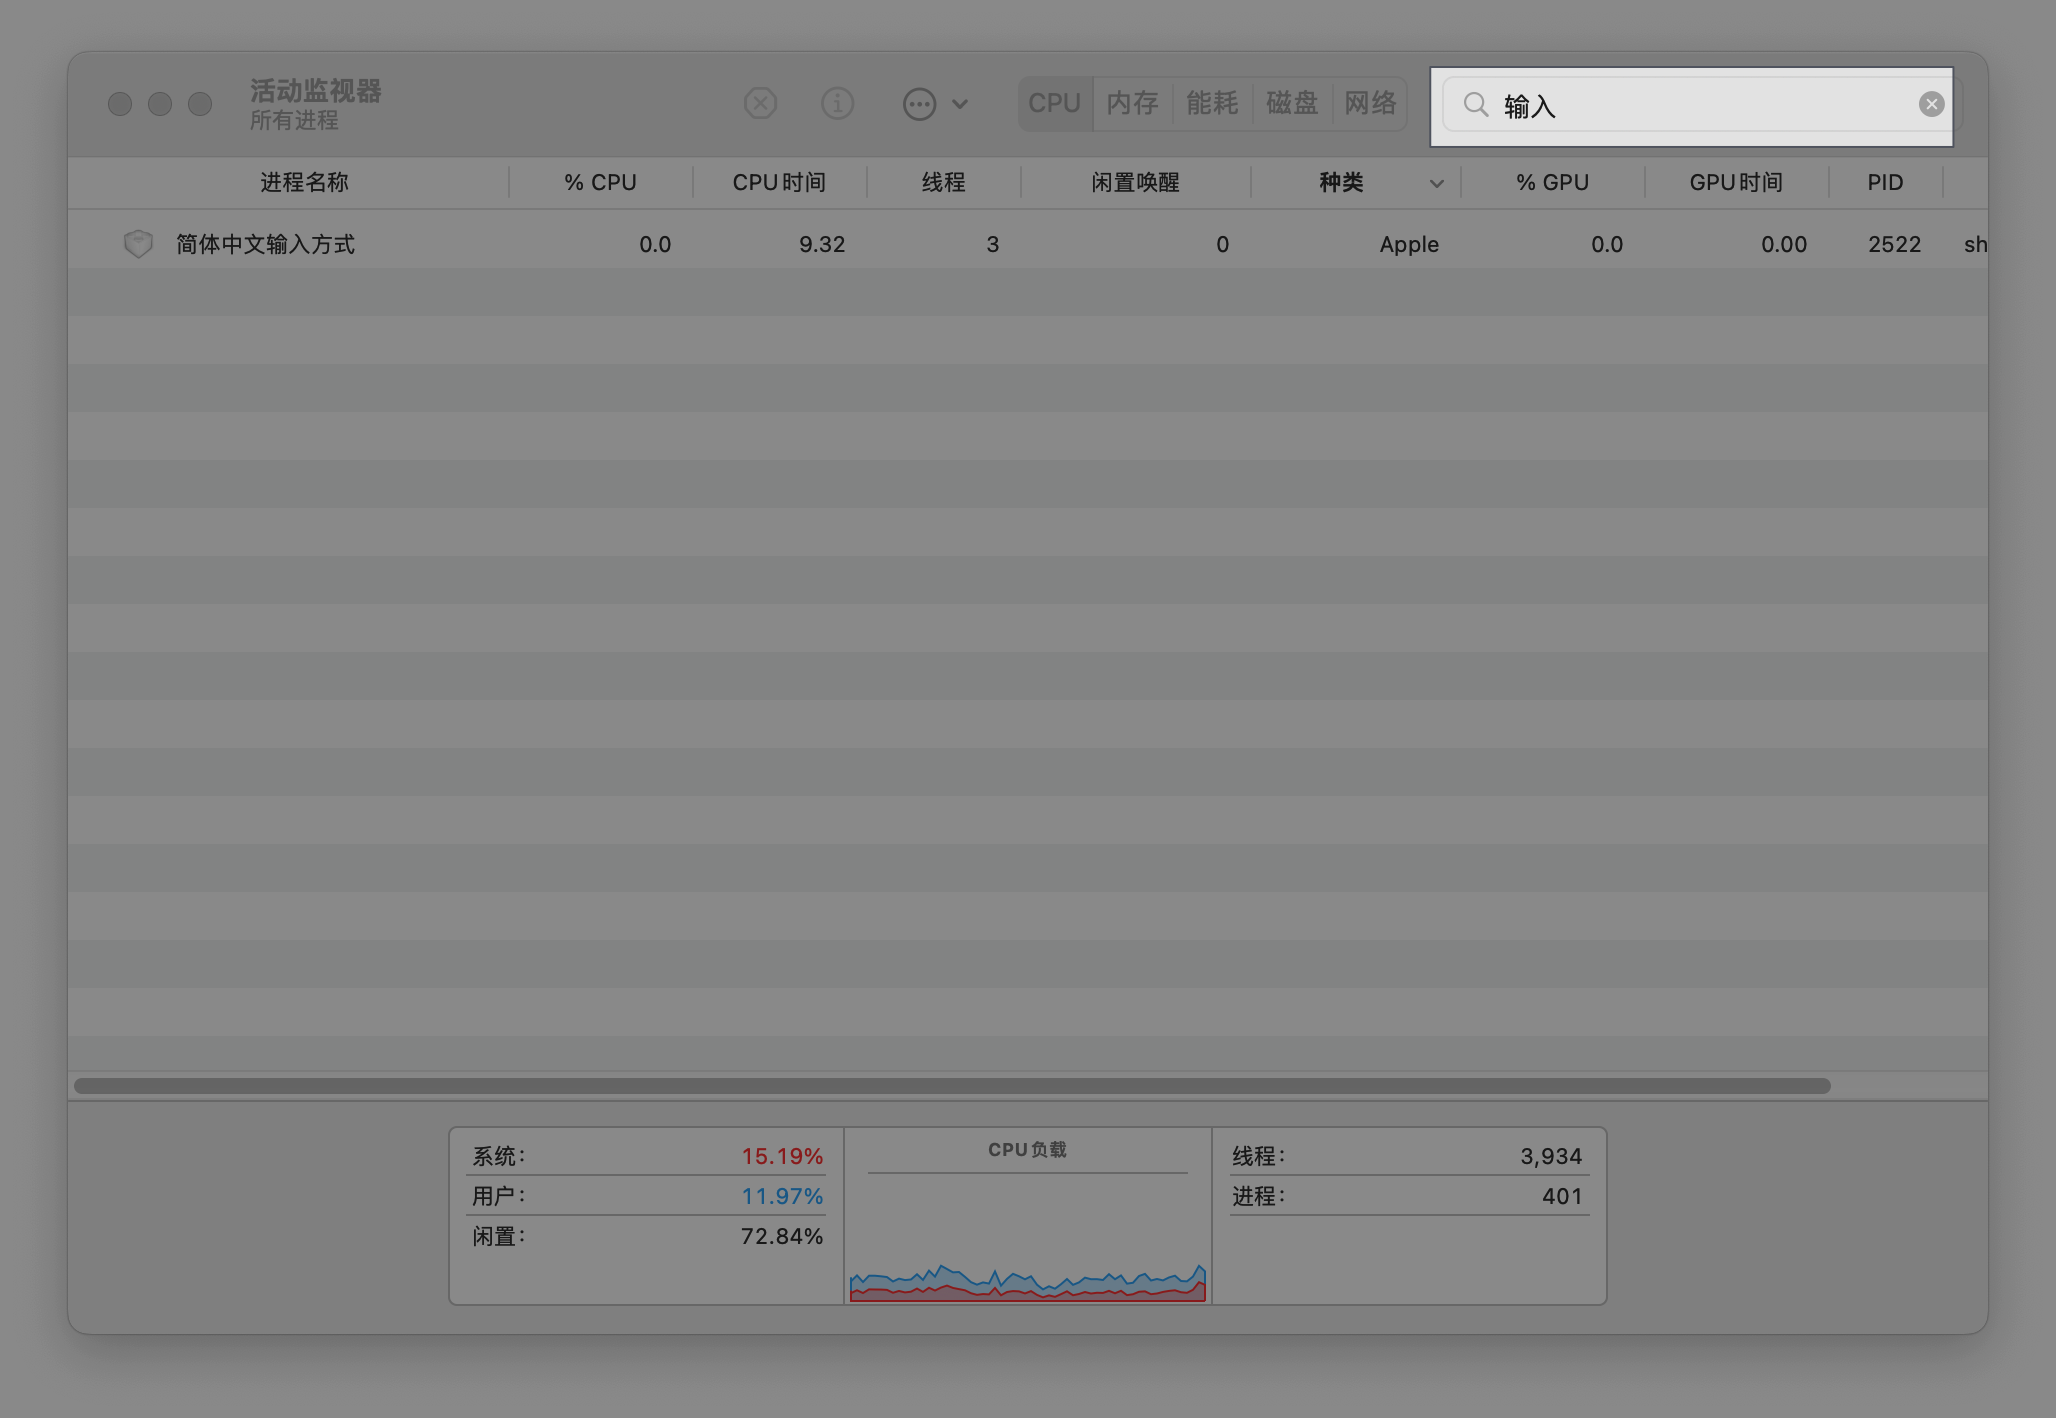The image size is (2056, 1418).
Task: Clear the search field with X icon
Action: pyautogui.click(x=1931, y=104)
